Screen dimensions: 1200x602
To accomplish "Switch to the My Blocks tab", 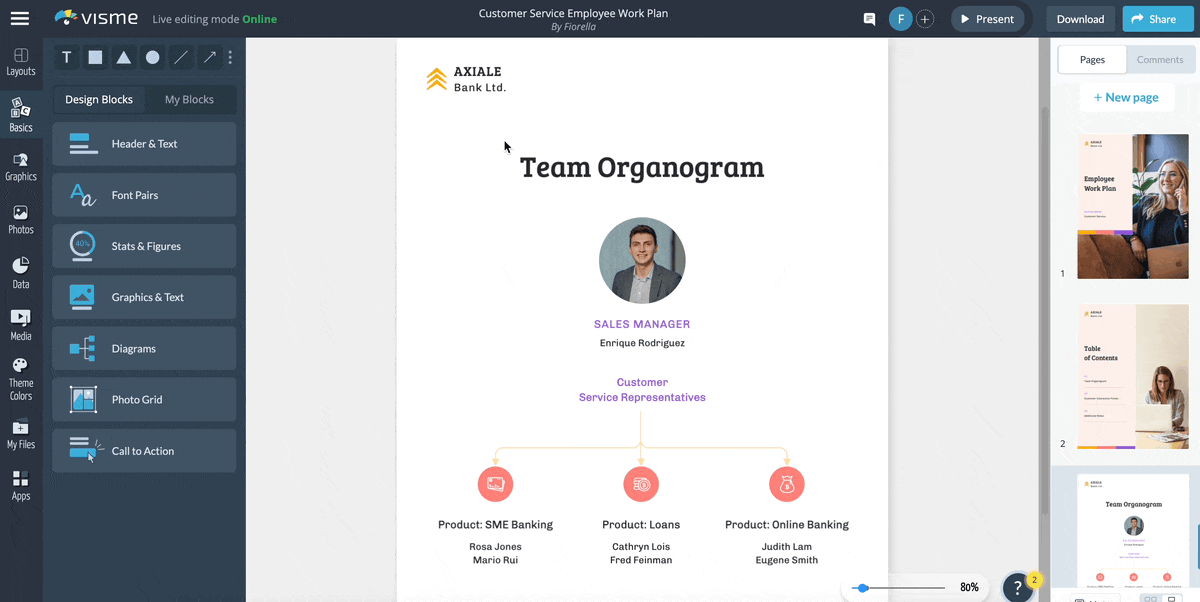I will [189, 100].
